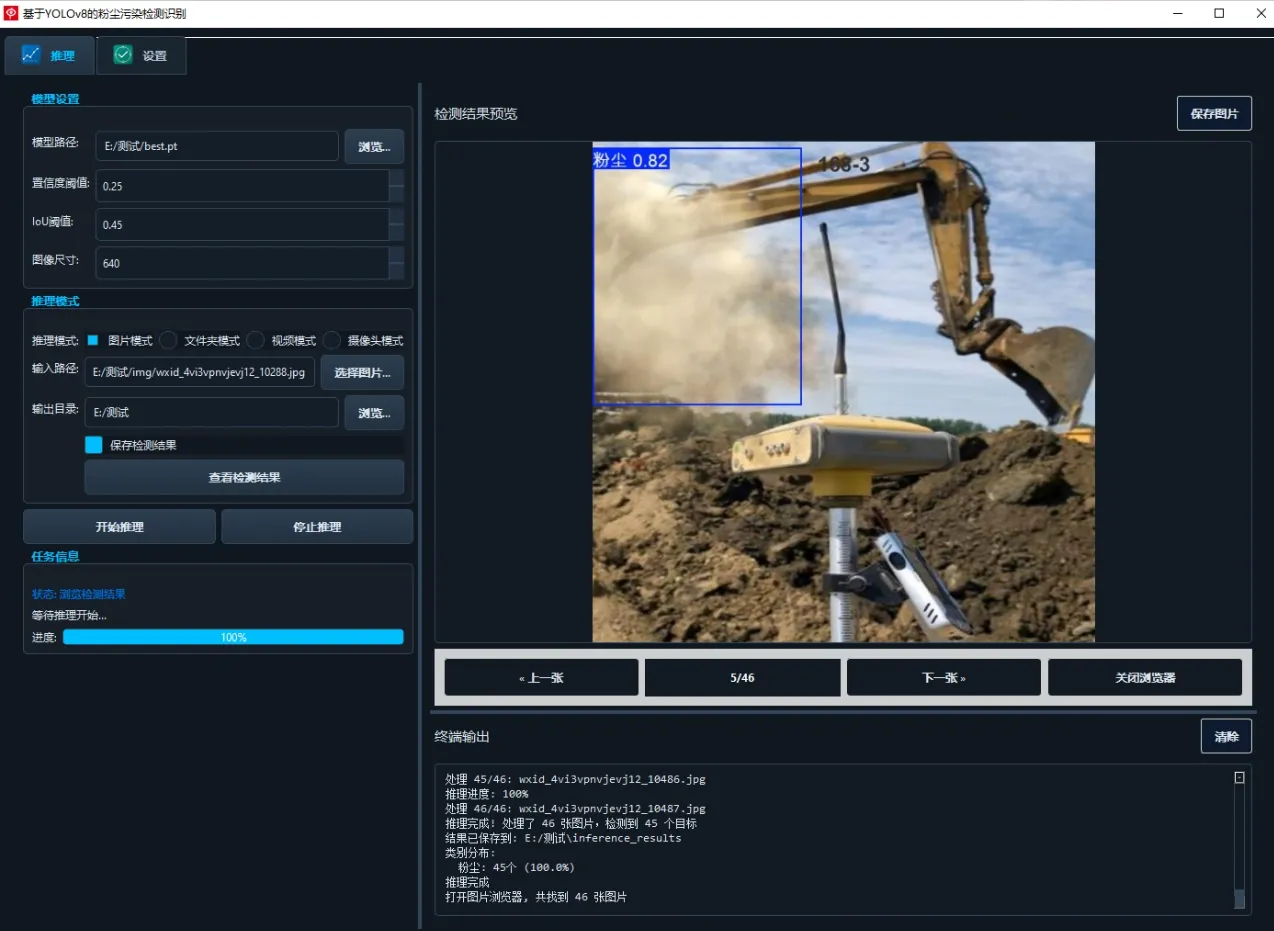Decrease IoU阈值 with the down arrow

(397, 232)
